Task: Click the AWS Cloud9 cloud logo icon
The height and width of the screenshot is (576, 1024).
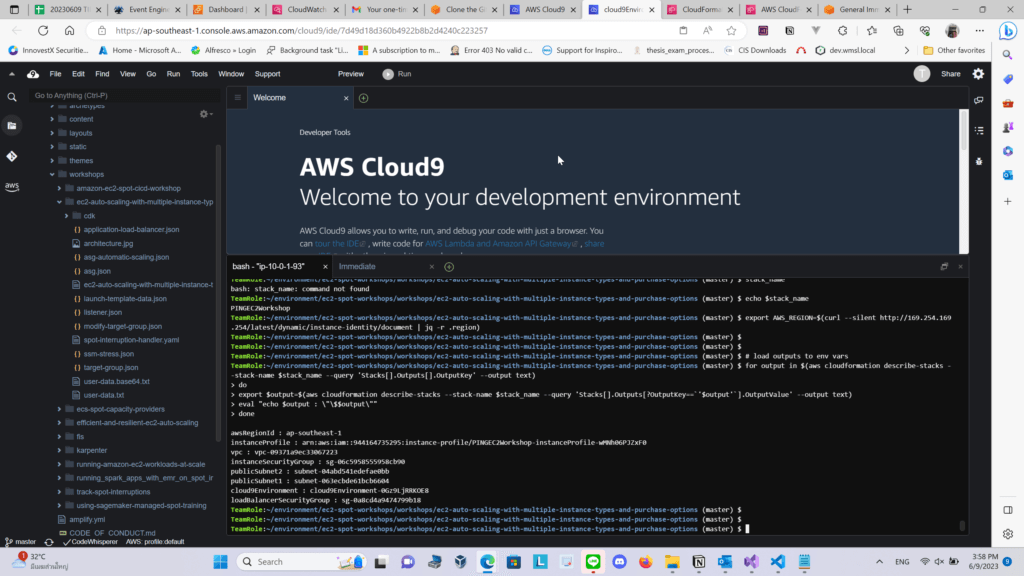Action: (33, 74)
